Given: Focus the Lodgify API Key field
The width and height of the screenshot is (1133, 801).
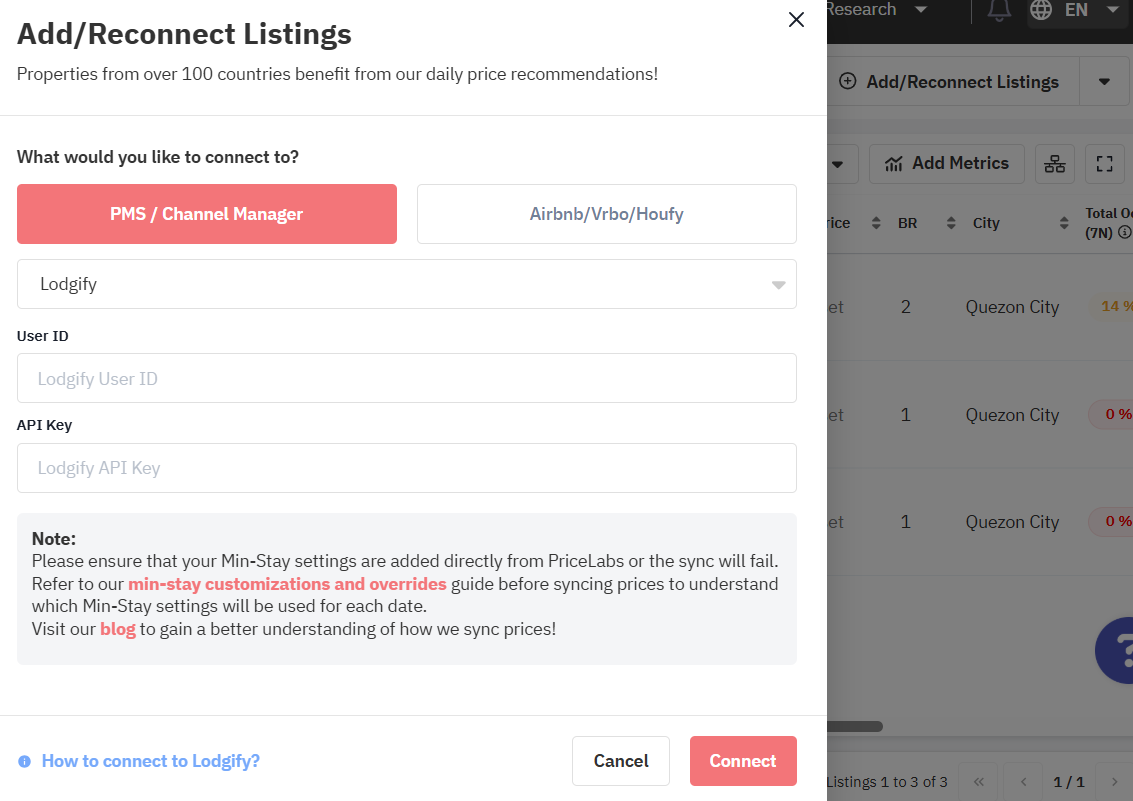Looking at the screenshot, I should 407,468.
